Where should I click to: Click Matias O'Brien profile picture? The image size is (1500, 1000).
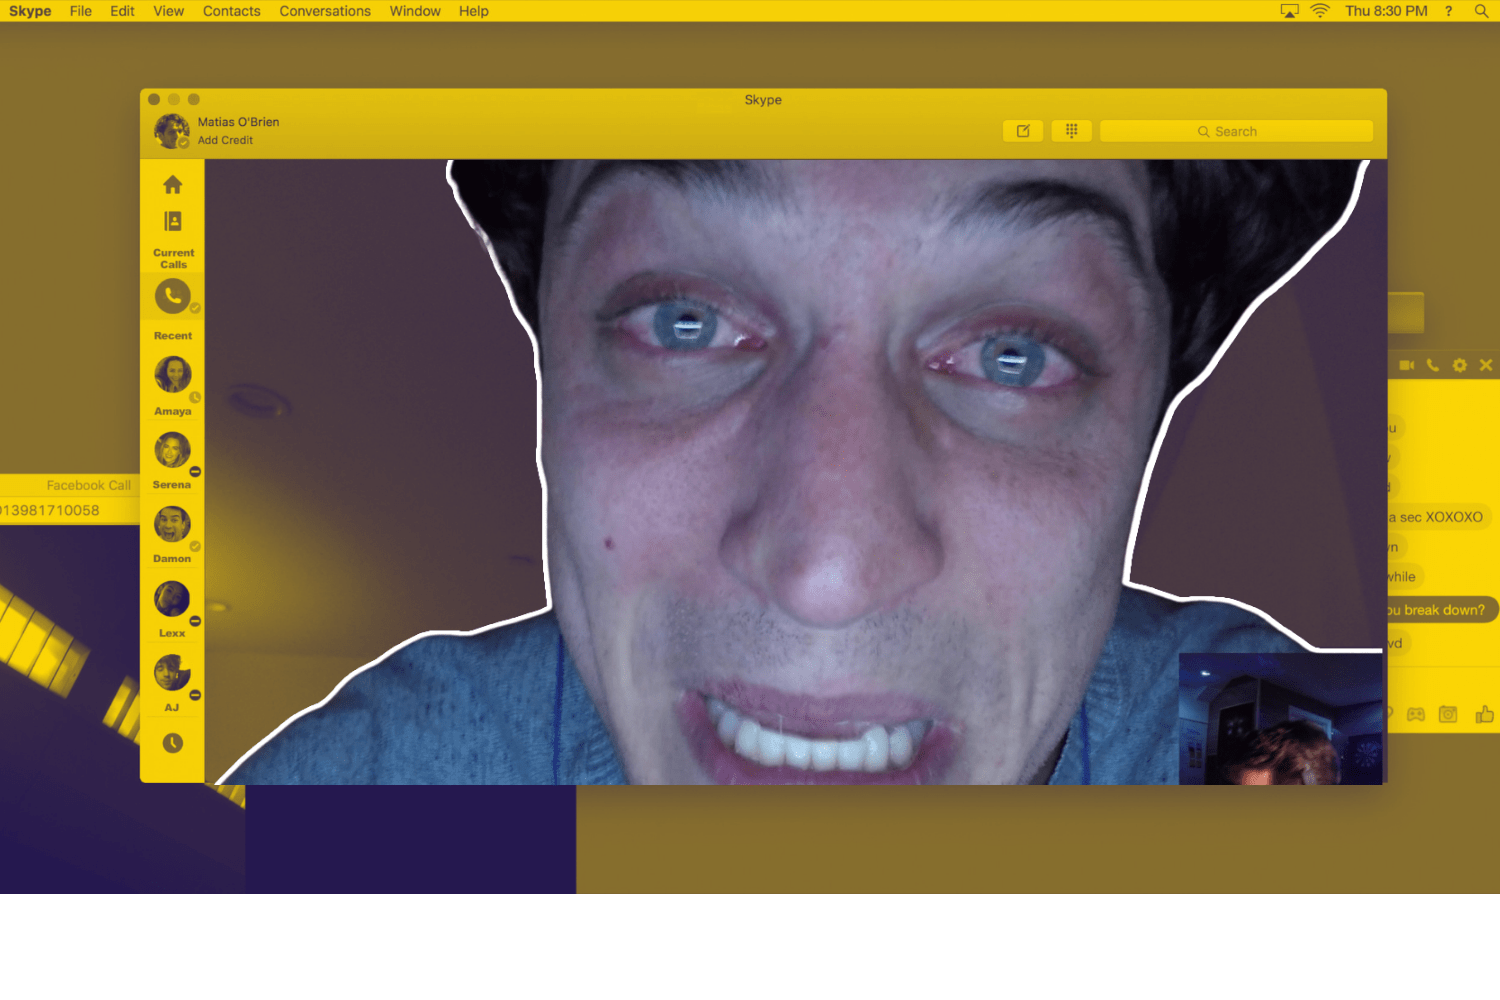click(172, 131)
